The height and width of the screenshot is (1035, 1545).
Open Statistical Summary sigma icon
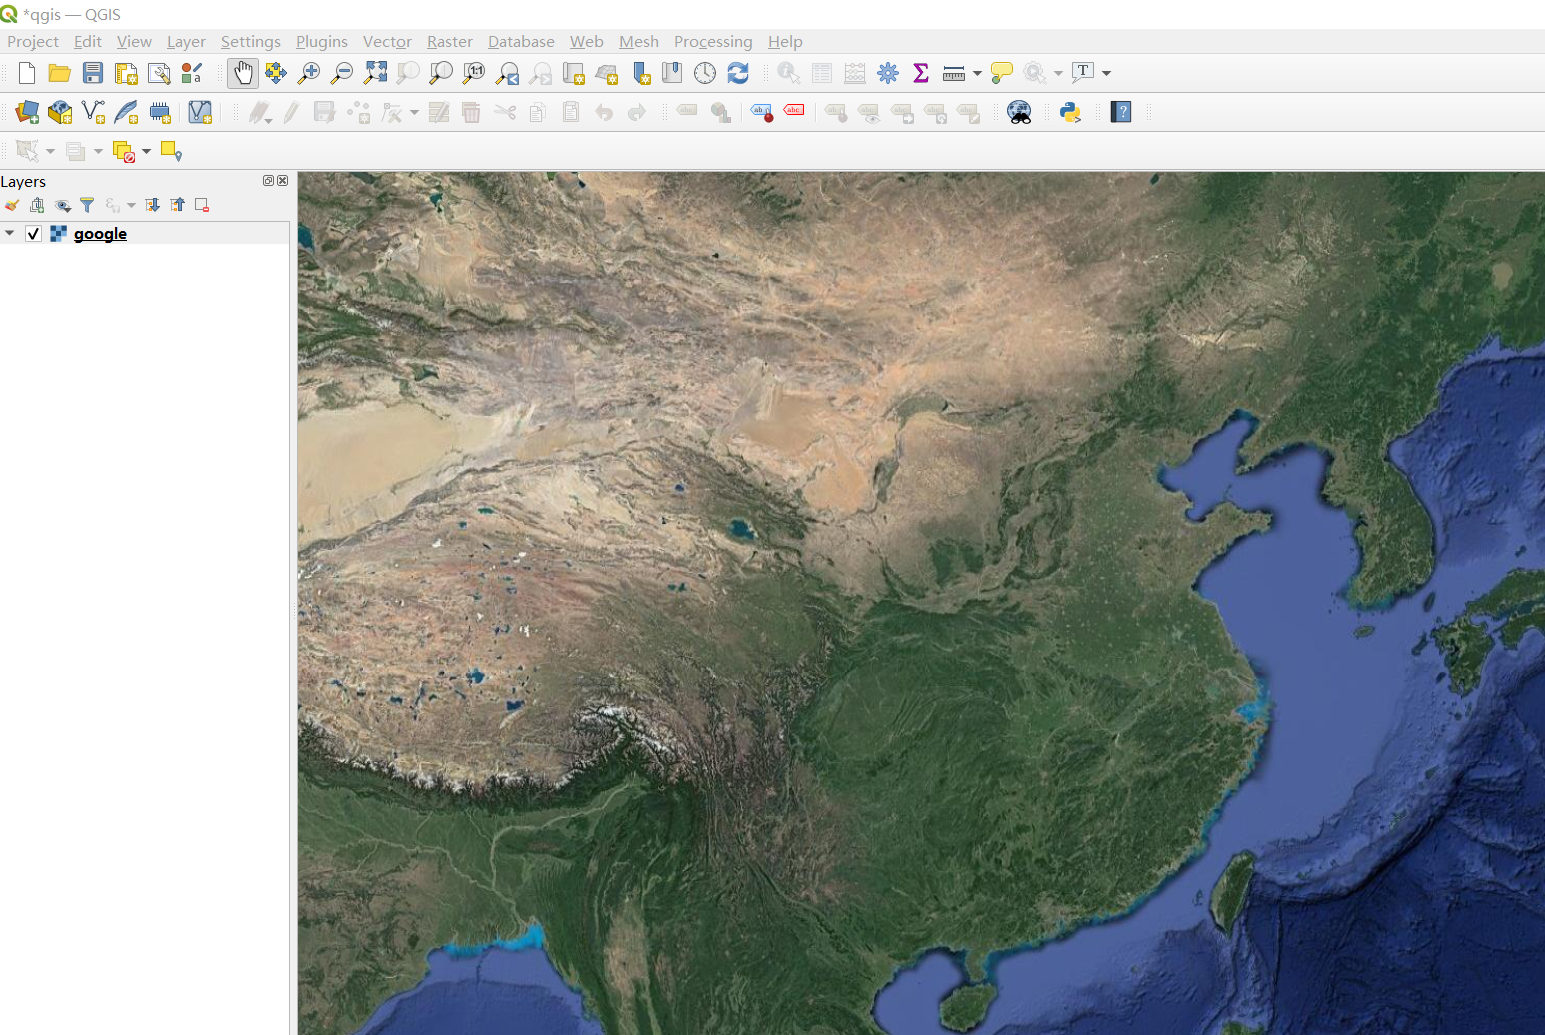(921, 73)
